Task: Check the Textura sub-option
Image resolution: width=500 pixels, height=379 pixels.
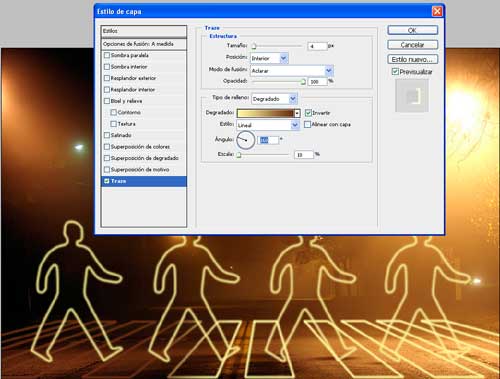Action: pos(114,124)
